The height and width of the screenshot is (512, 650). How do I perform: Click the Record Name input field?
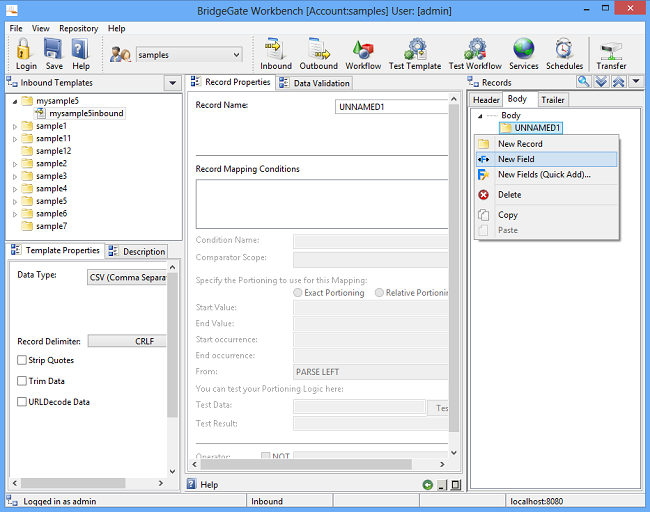[x=392, y=107]
